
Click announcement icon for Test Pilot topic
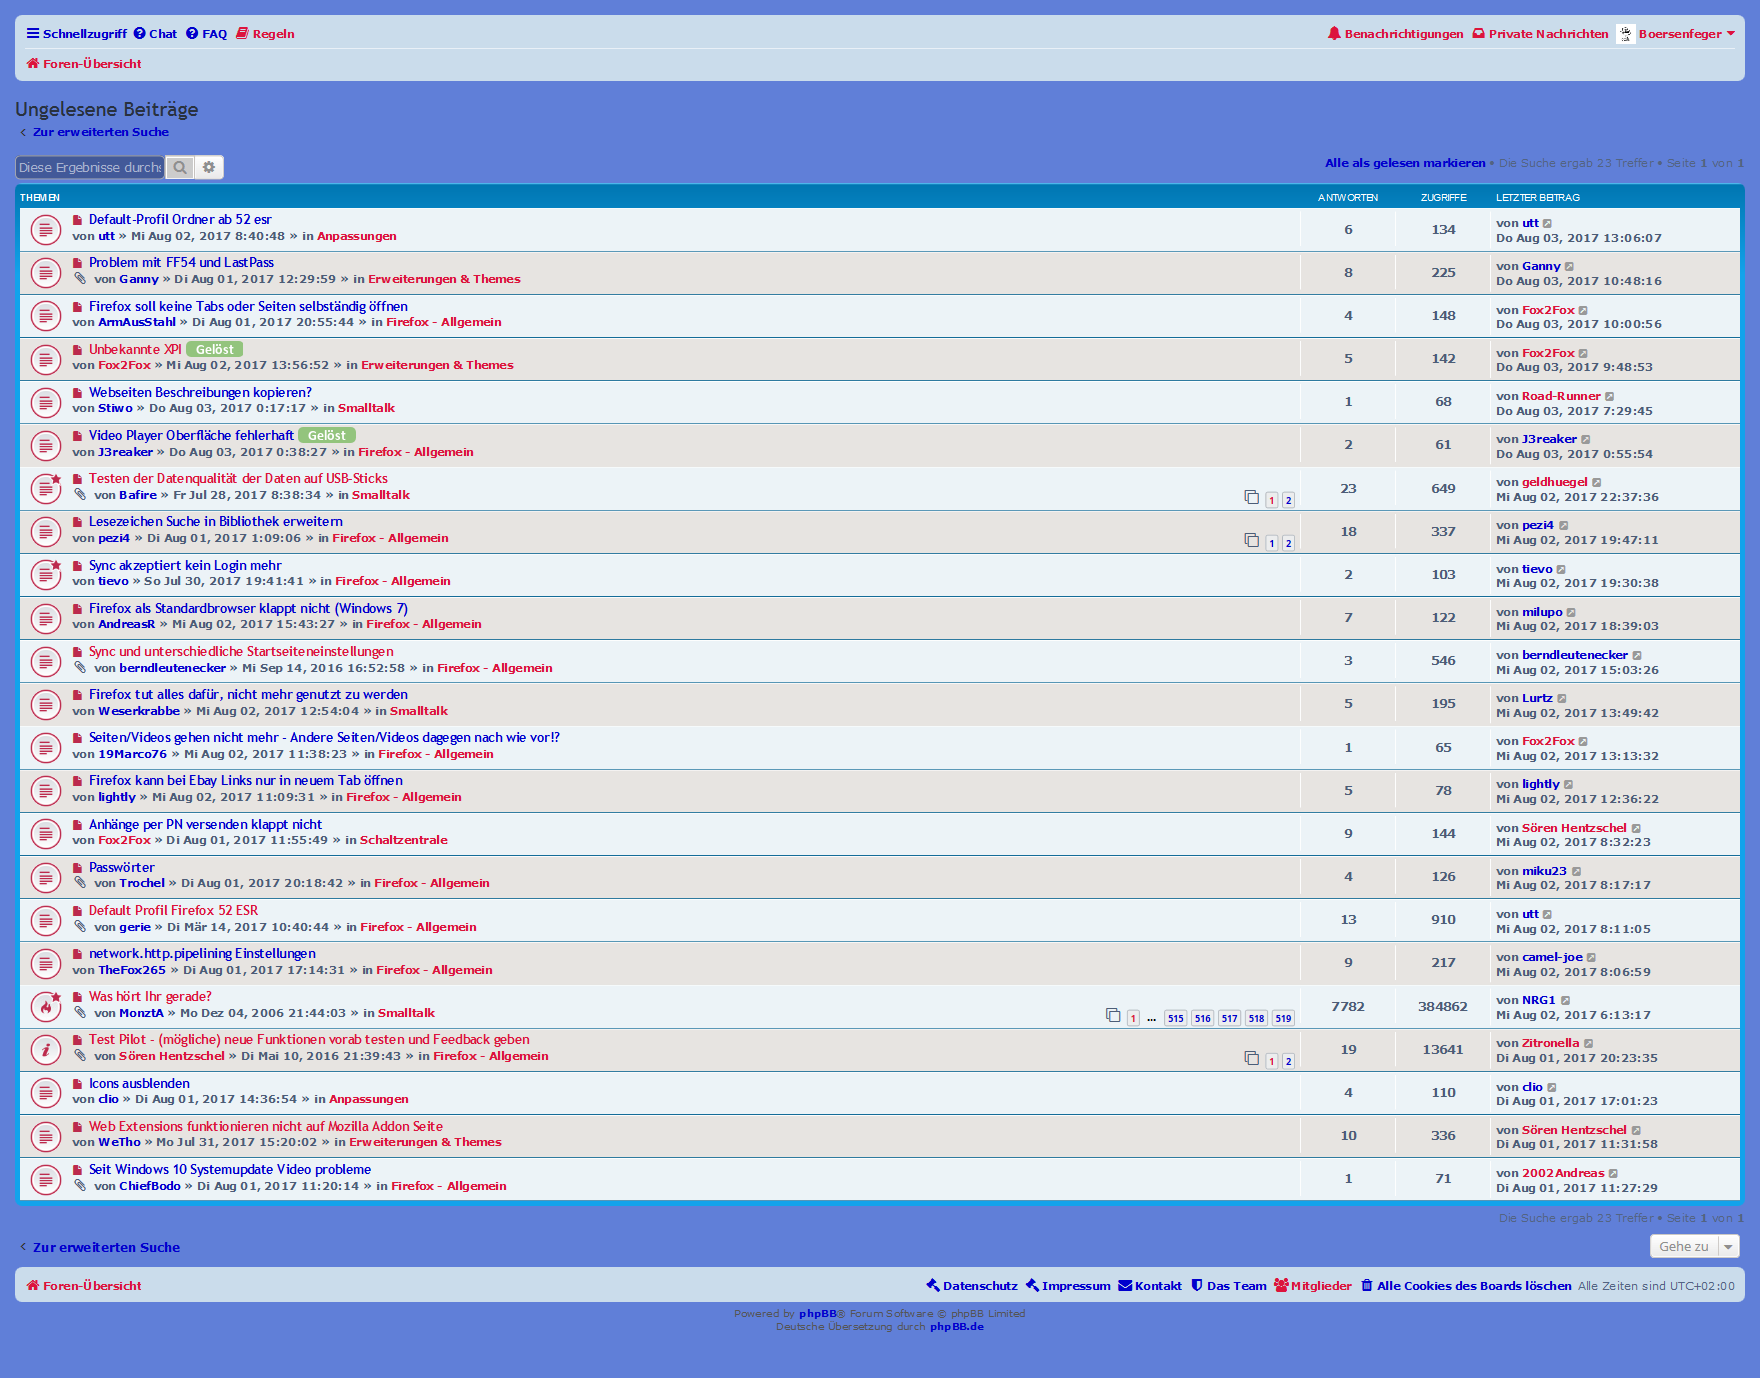coord(45,1049)
